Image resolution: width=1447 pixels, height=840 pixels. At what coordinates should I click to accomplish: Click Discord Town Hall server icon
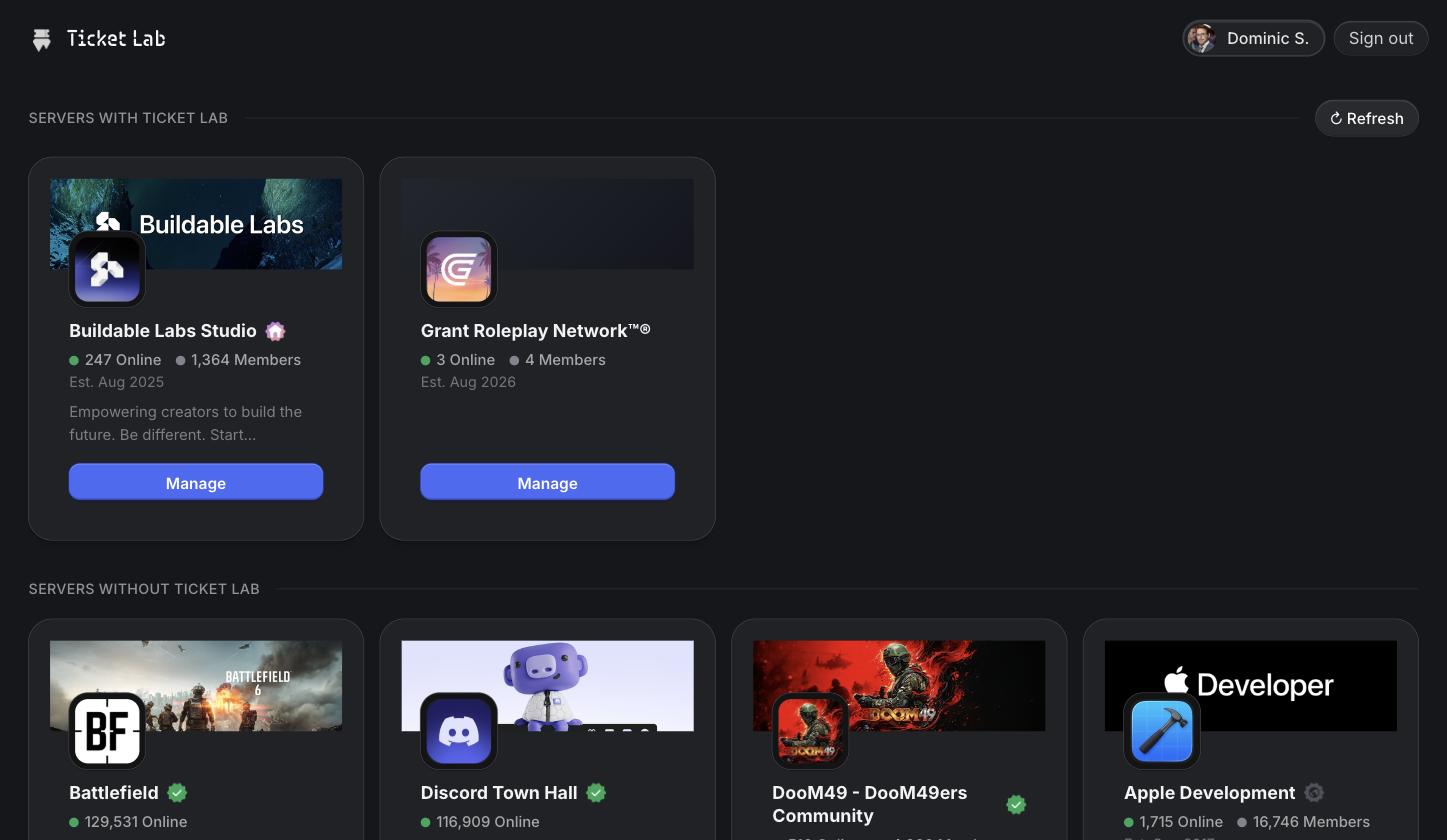459,731
